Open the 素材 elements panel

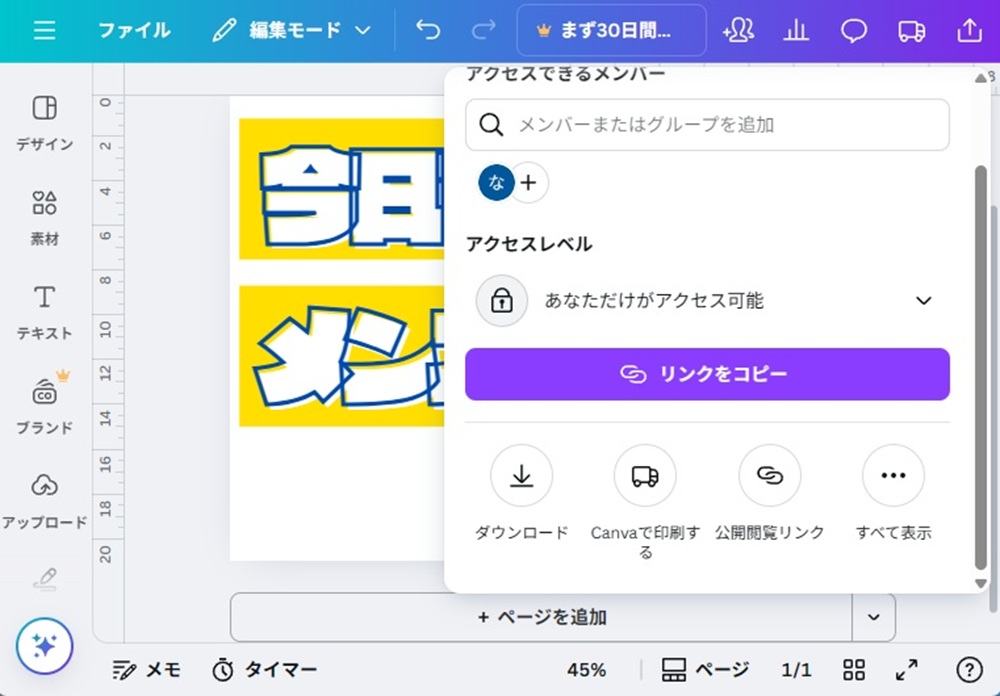(x=45, y=217)
